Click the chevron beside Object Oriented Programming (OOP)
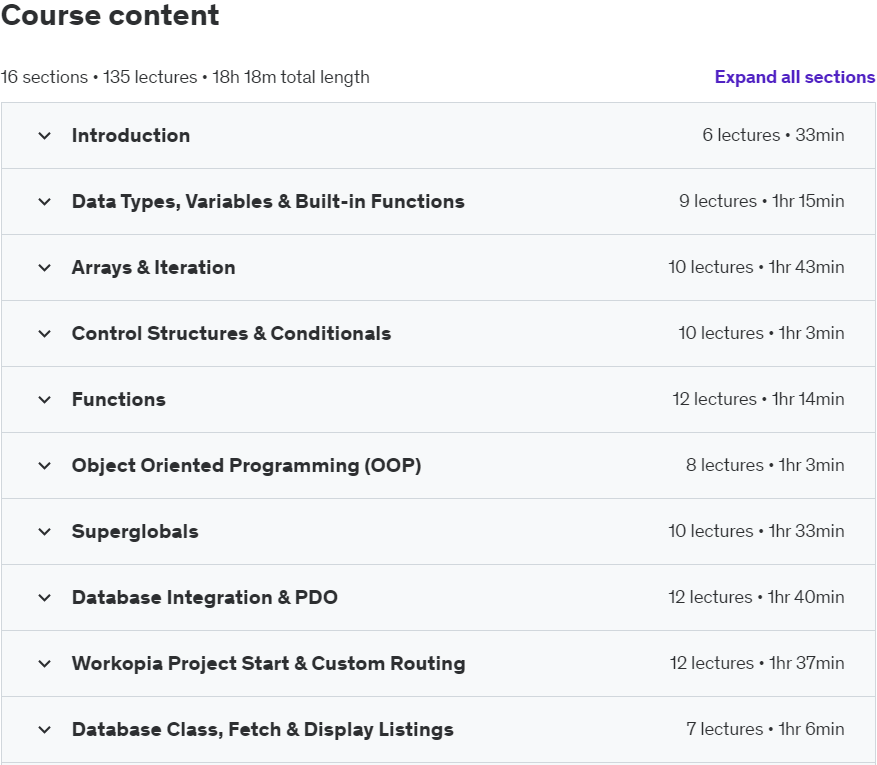877x765 pixels. [44, 466]
